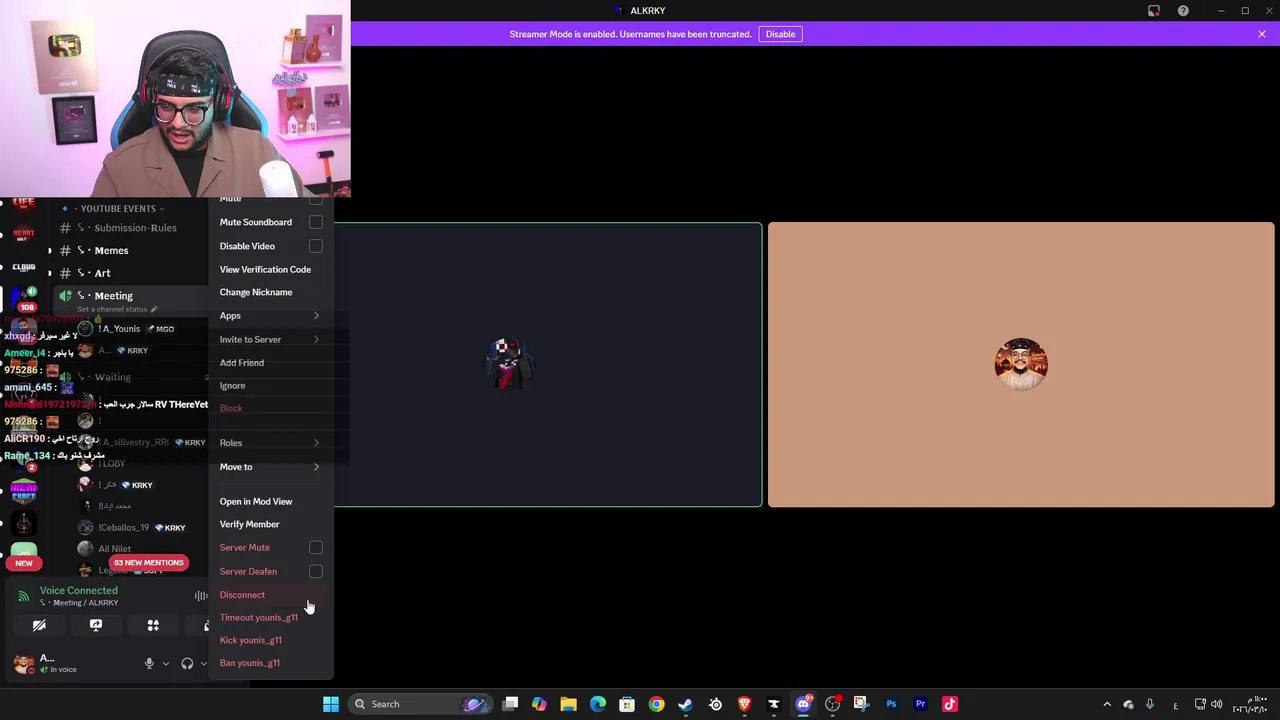
Task: Open TikTok app from taskbar
Action: tap(950, 704)
